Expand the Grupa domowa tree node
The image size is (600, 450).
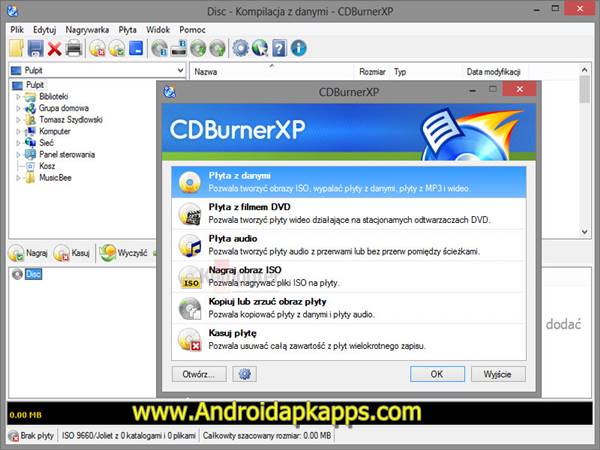(18, 108)
